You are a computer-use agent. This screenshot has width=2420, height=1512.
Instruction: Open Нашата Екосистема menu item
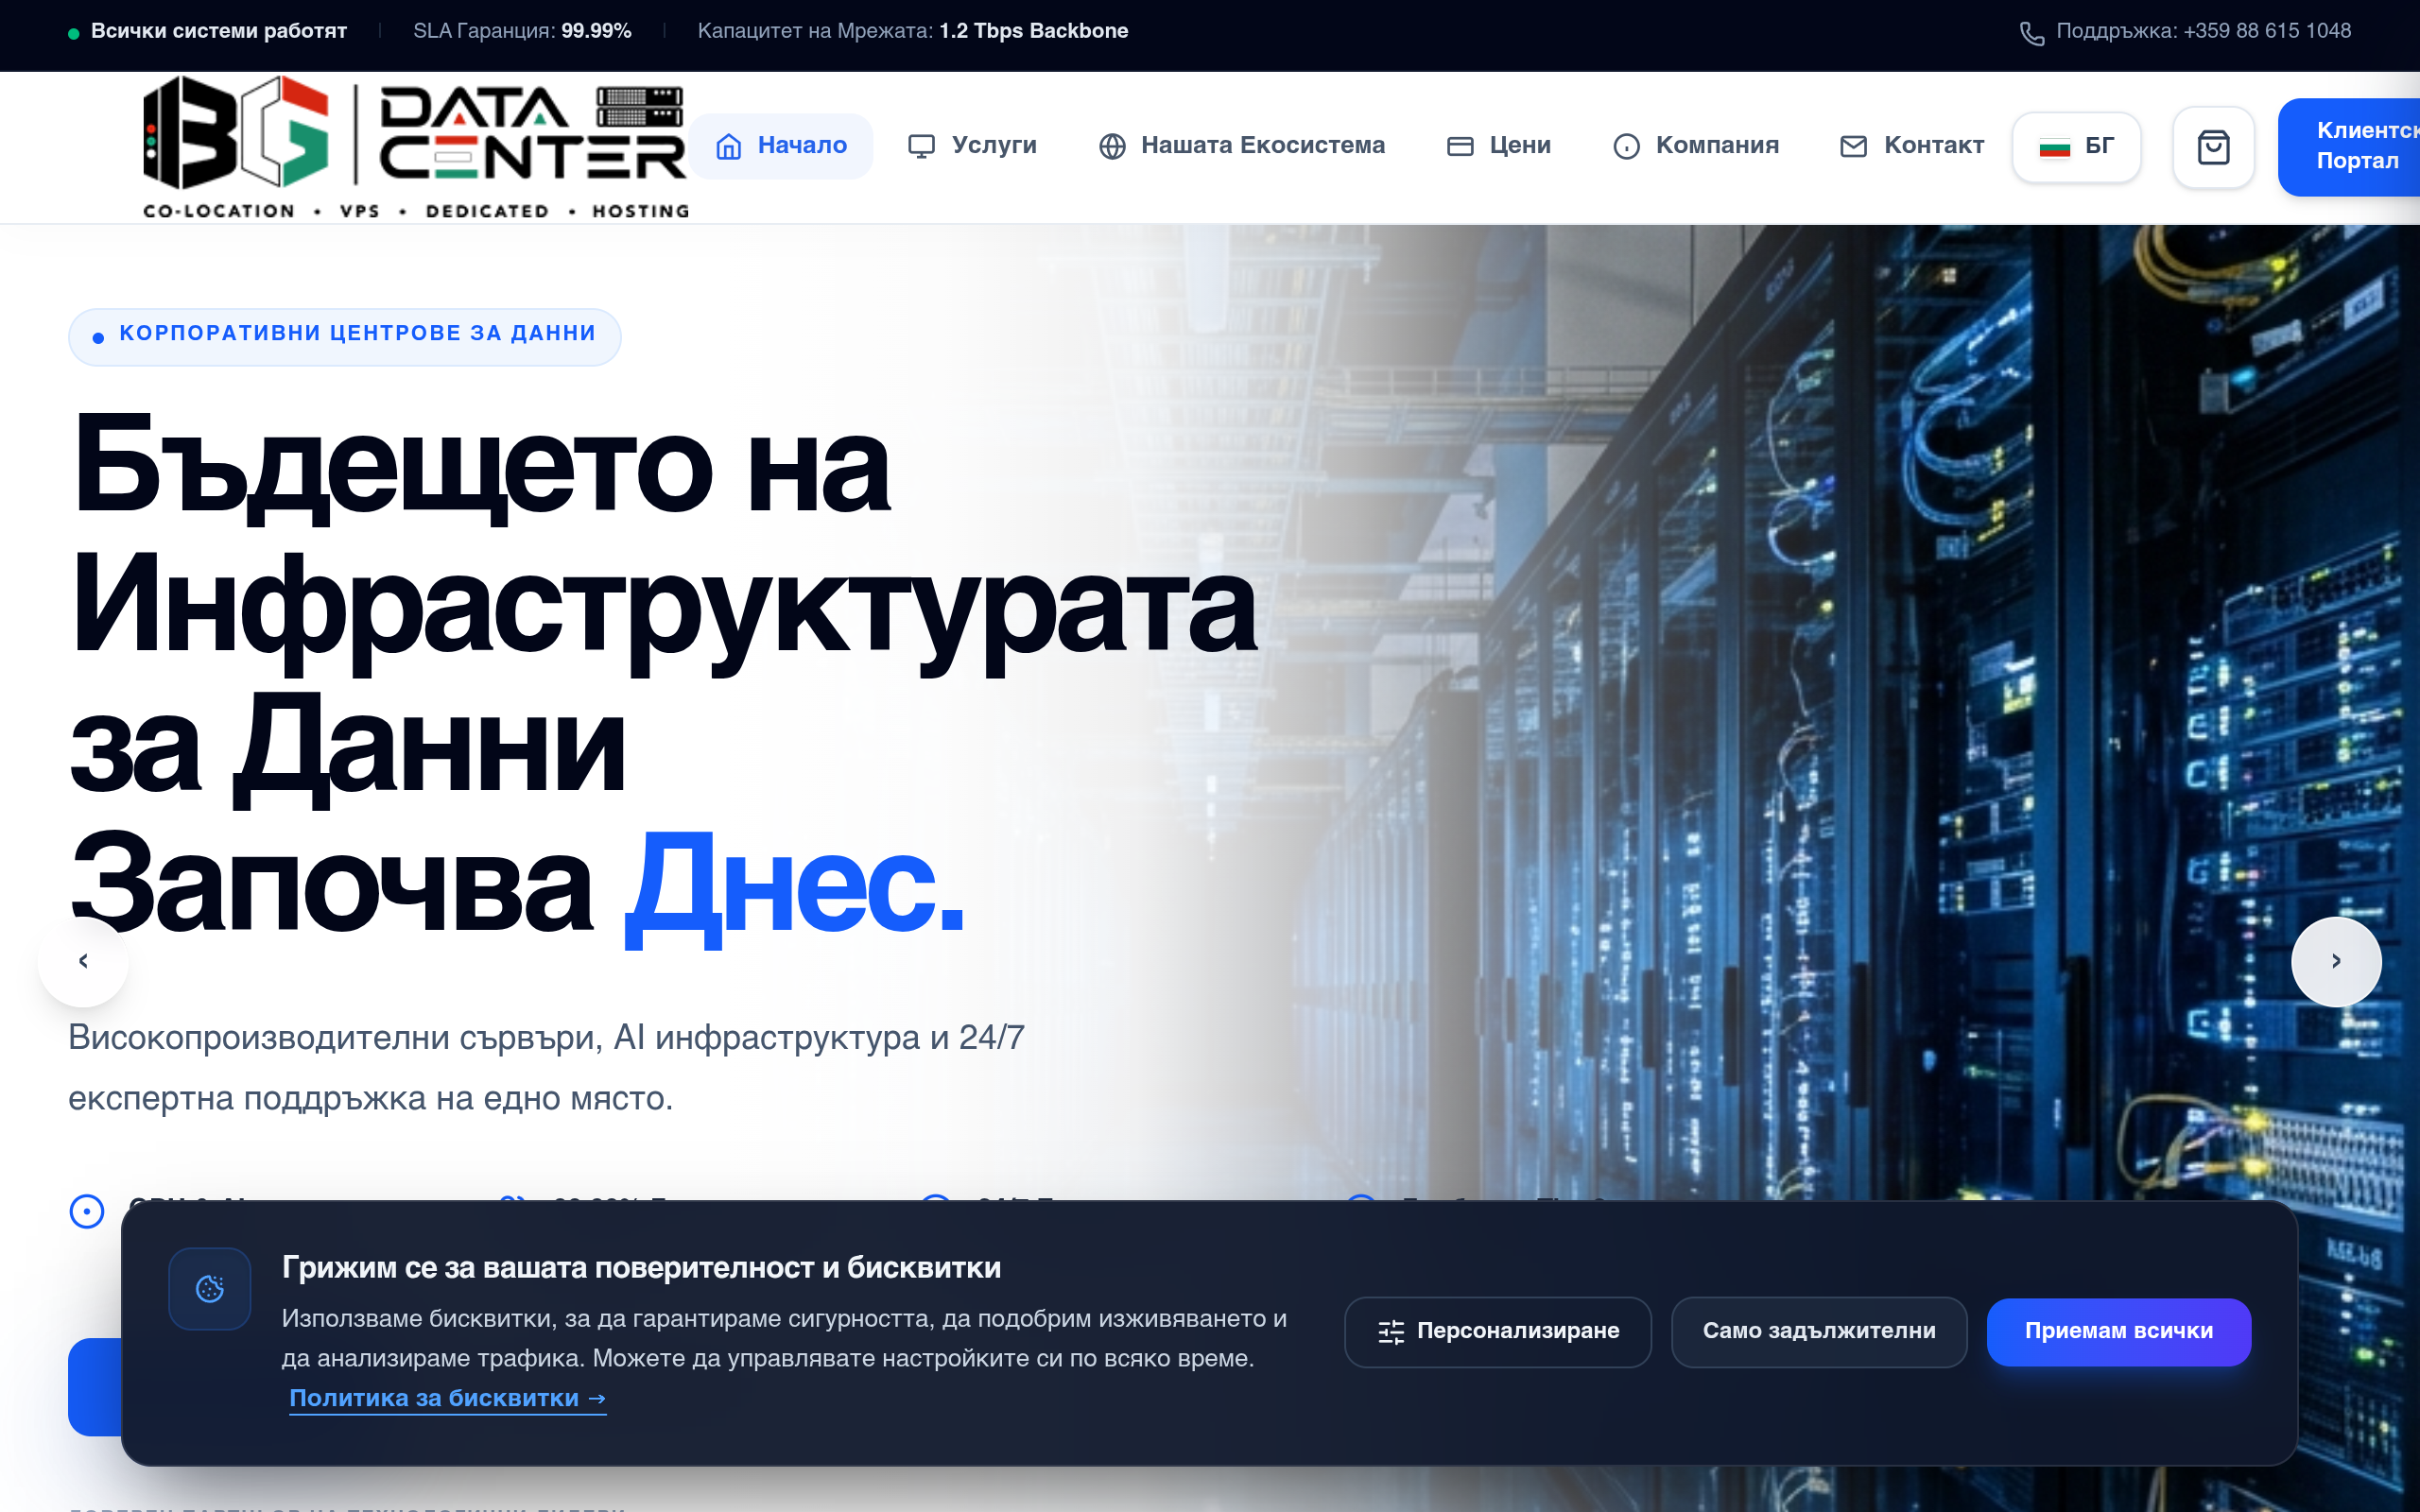tap(1242, 146)
